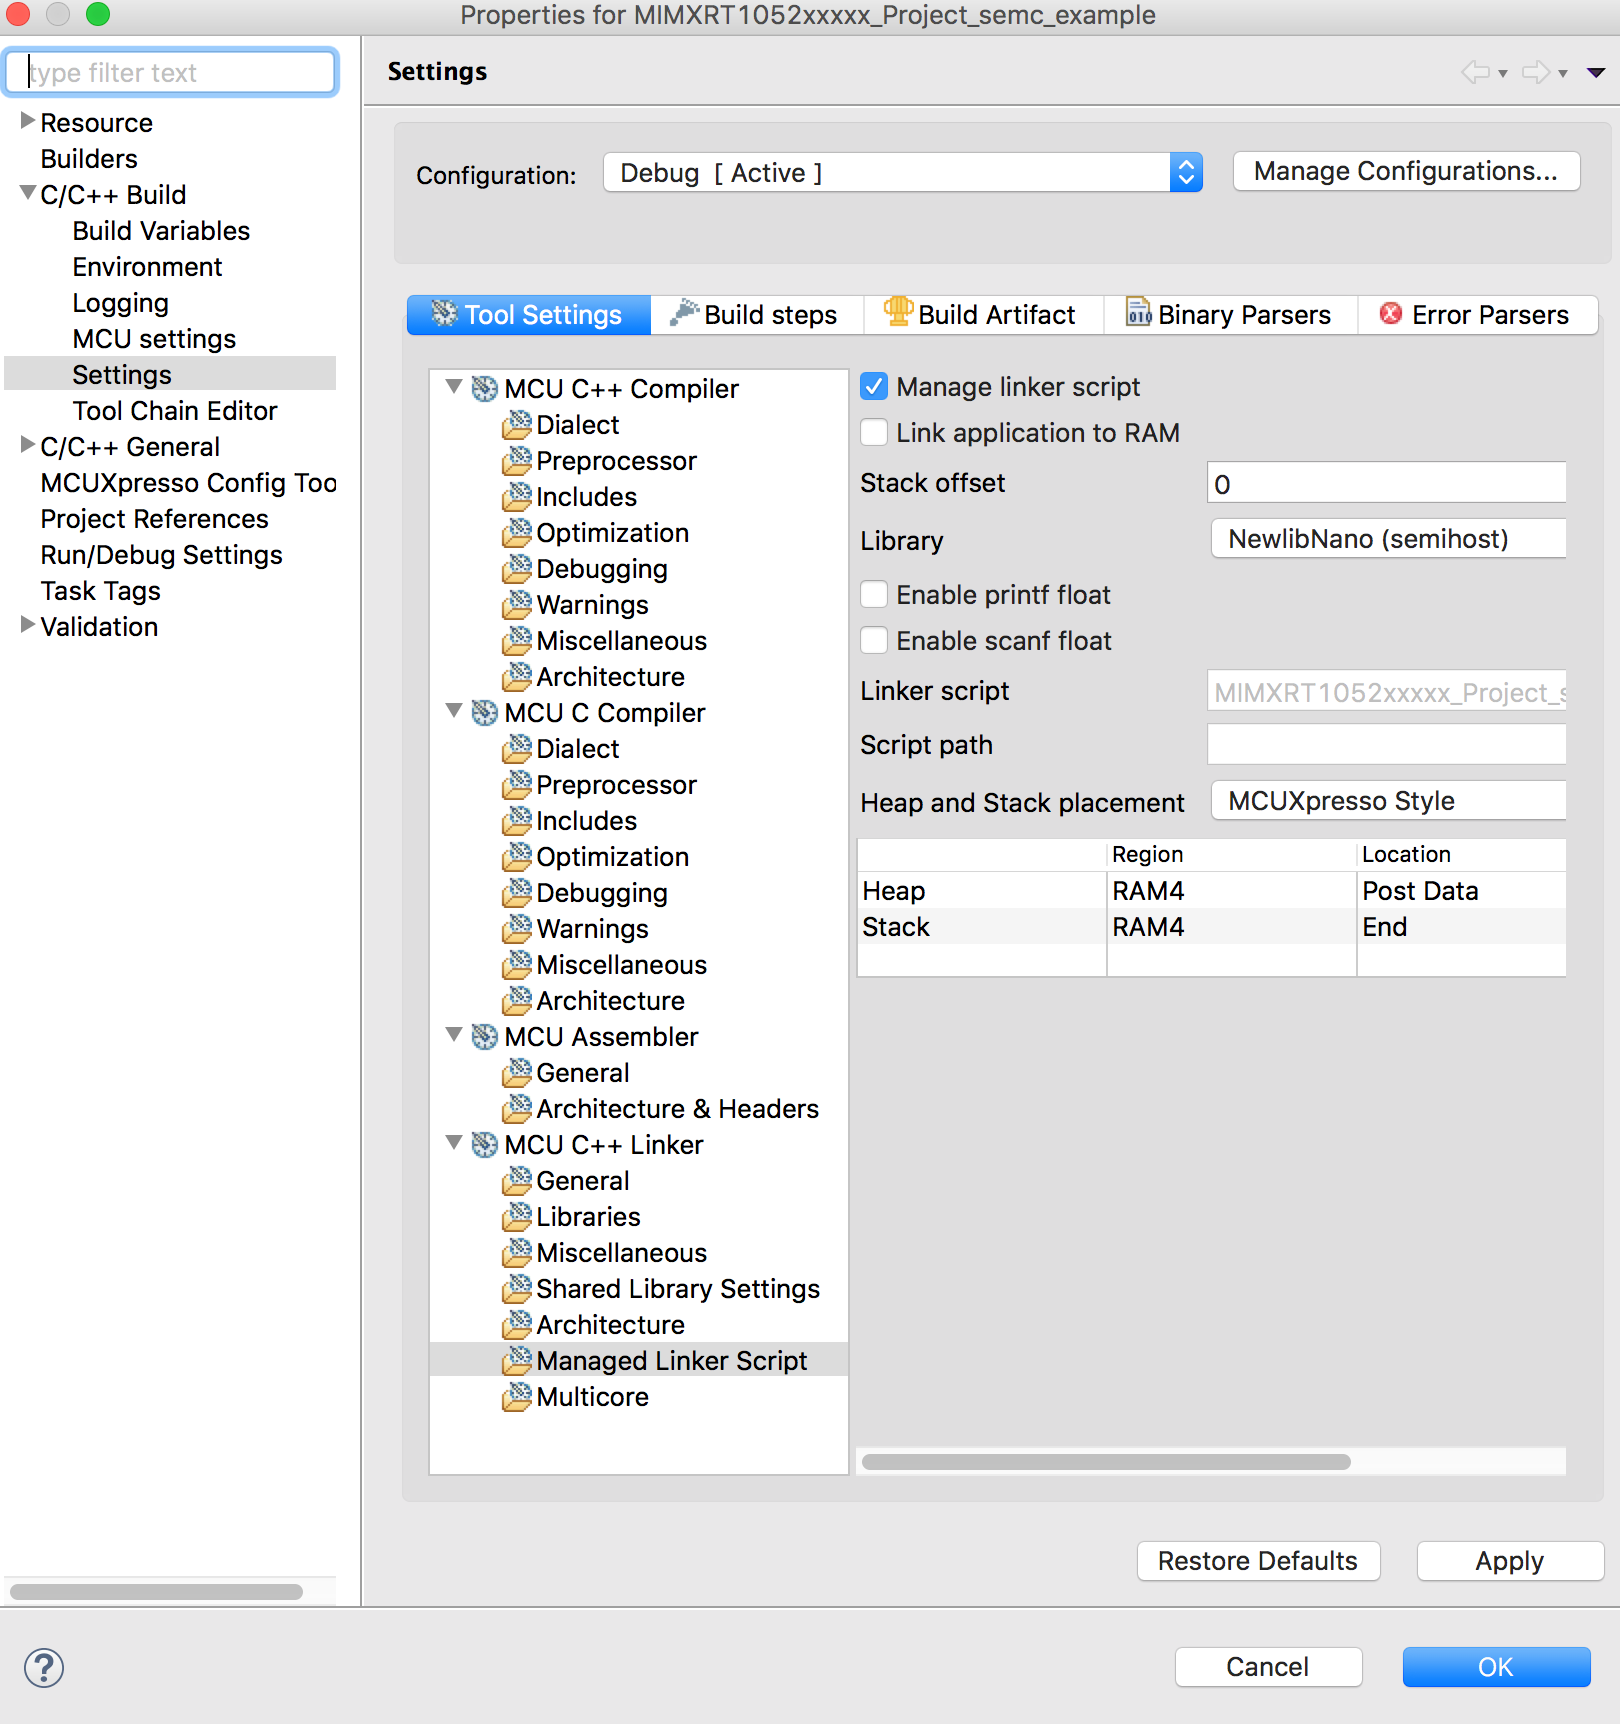Enable printf float checkbox
The image size is (1620, 1724).
tap(874, 594)
